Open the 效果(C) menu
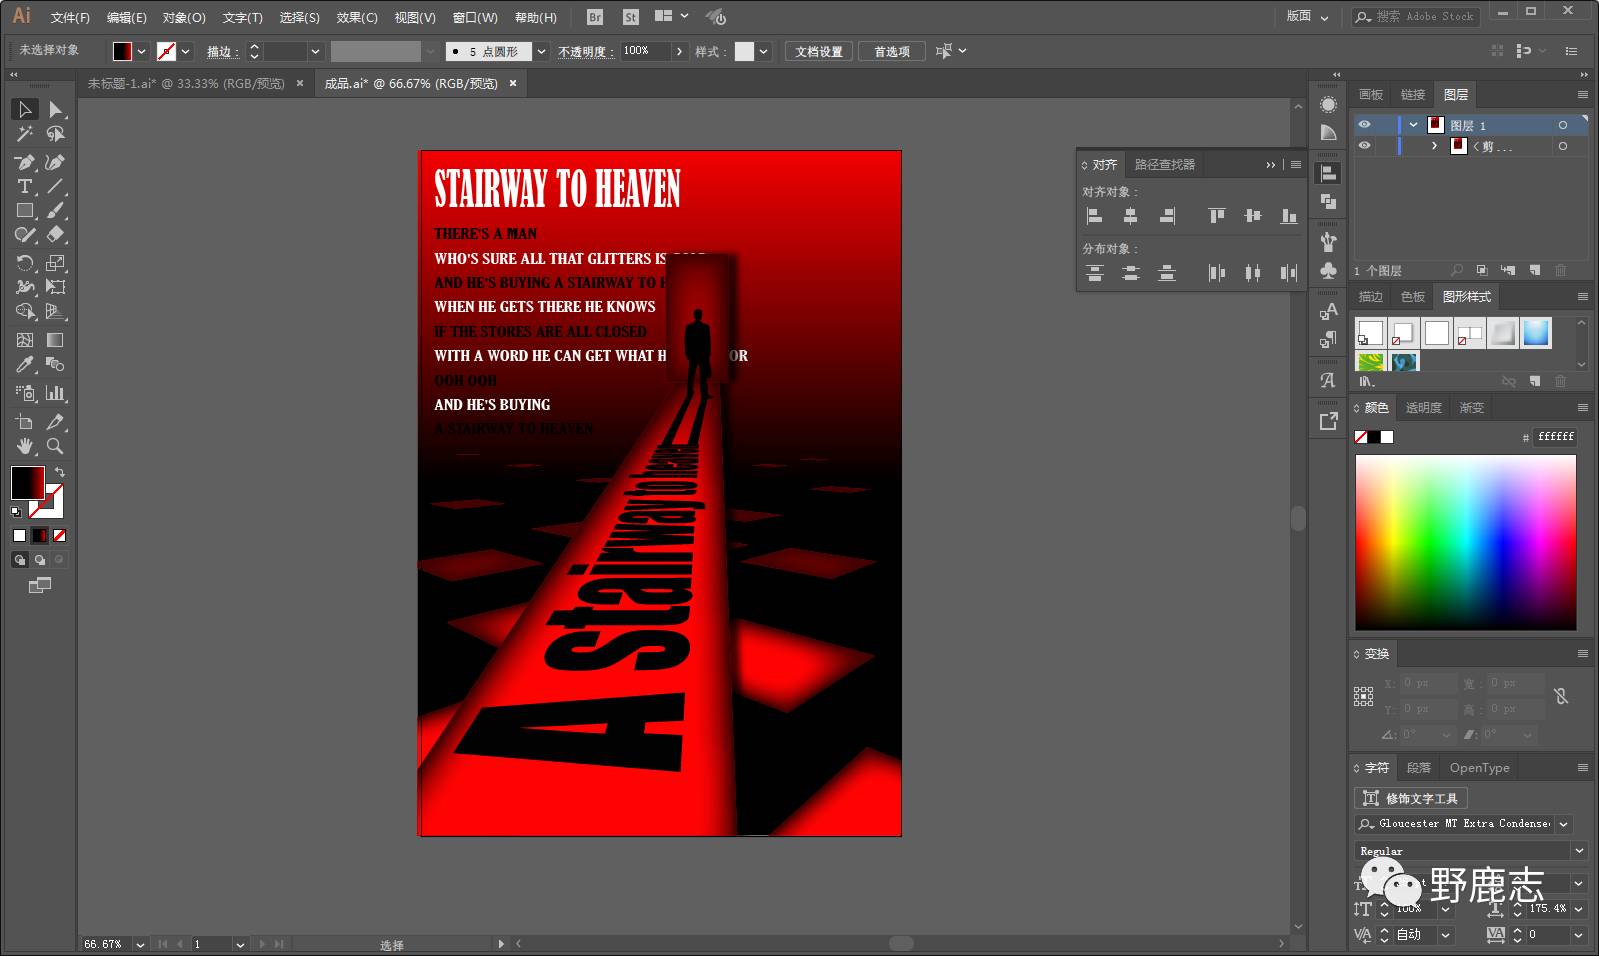Image resolution: width=1599 pixels, height=956 pixels. (356, 17)
